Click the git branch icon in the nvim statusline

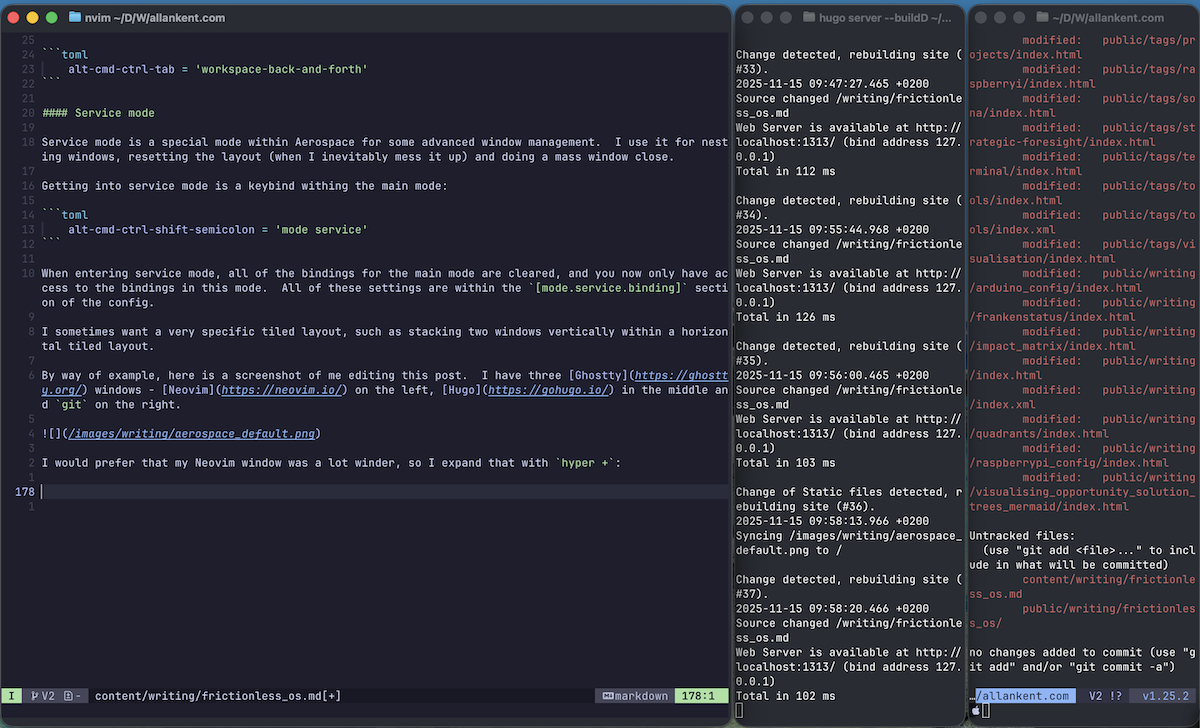[35, 696]
